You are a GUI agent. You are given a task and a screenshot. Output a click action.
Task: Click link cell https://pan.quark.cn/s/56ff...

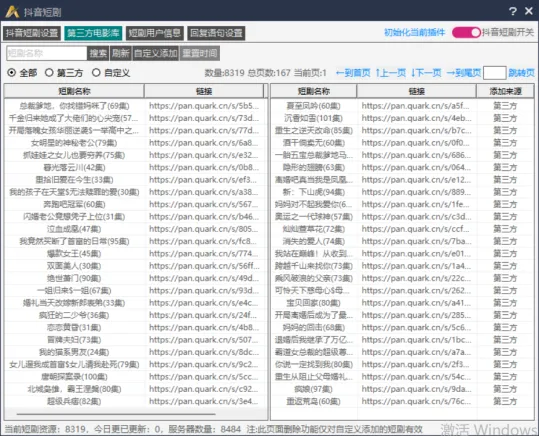tap(204, 266)
